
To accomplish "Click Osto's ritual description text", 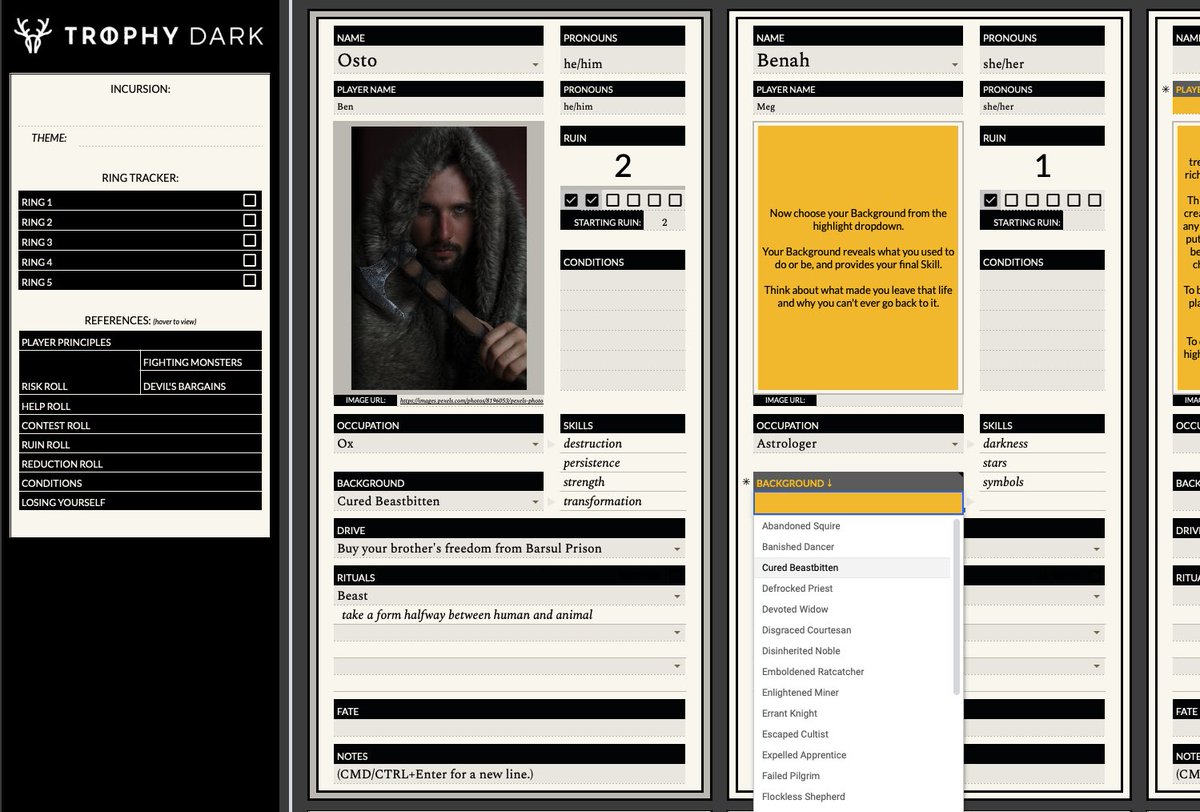I will (467, 615).
